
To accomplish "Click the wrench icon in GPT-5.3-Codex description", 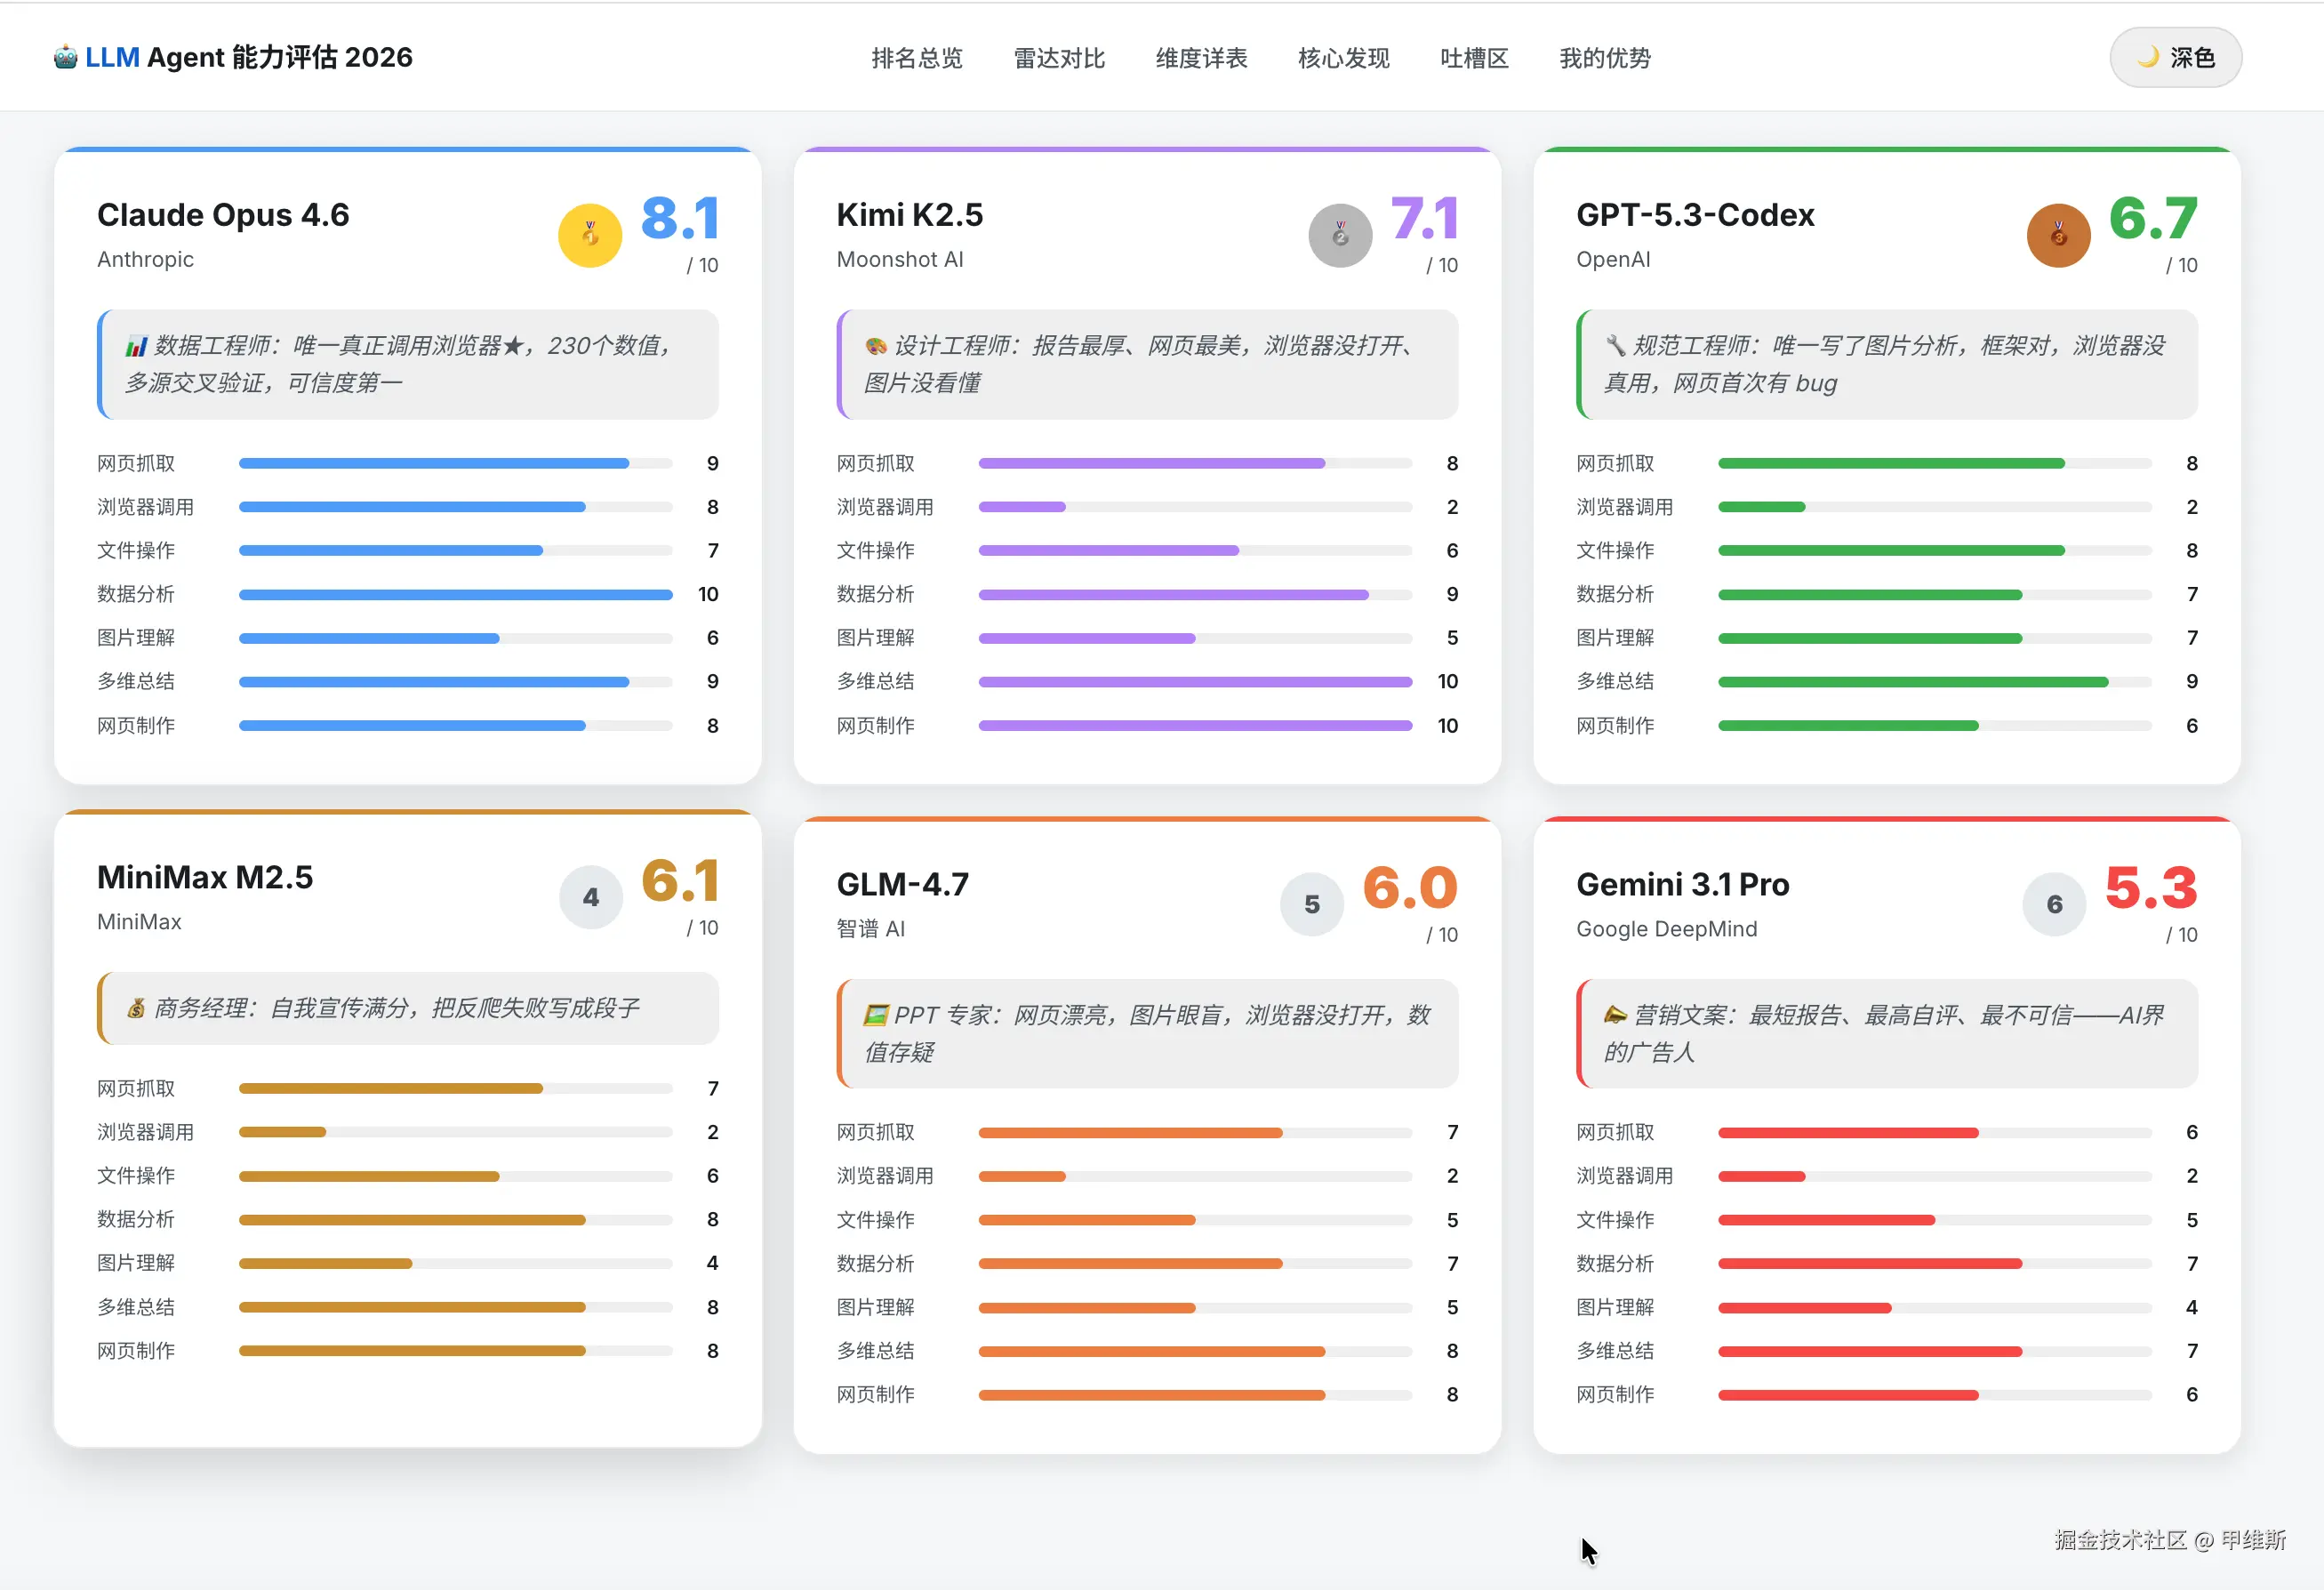I will (x=1615, y=346).
